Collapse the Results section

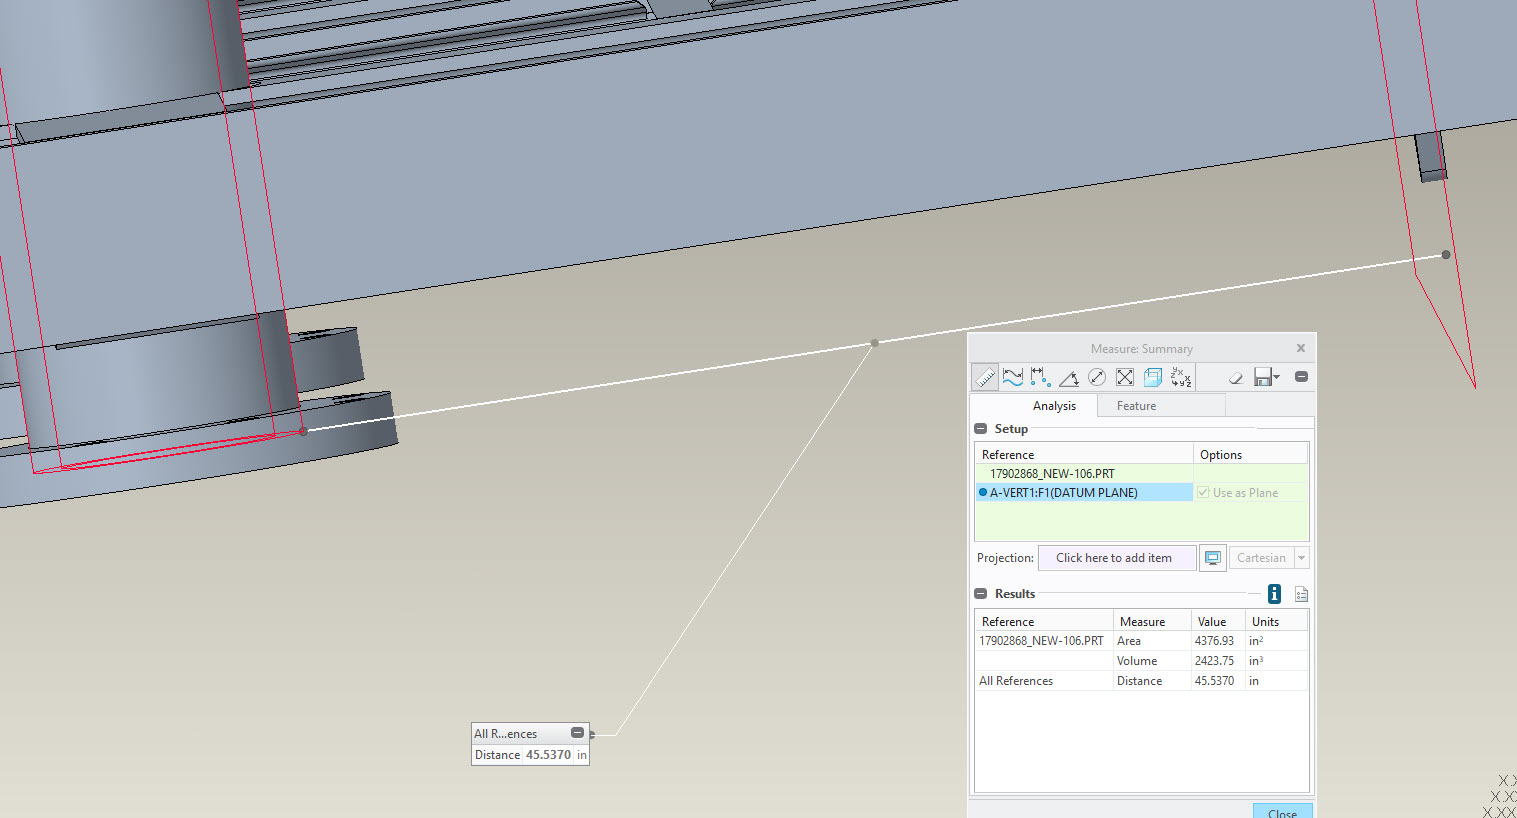[979, 593]
